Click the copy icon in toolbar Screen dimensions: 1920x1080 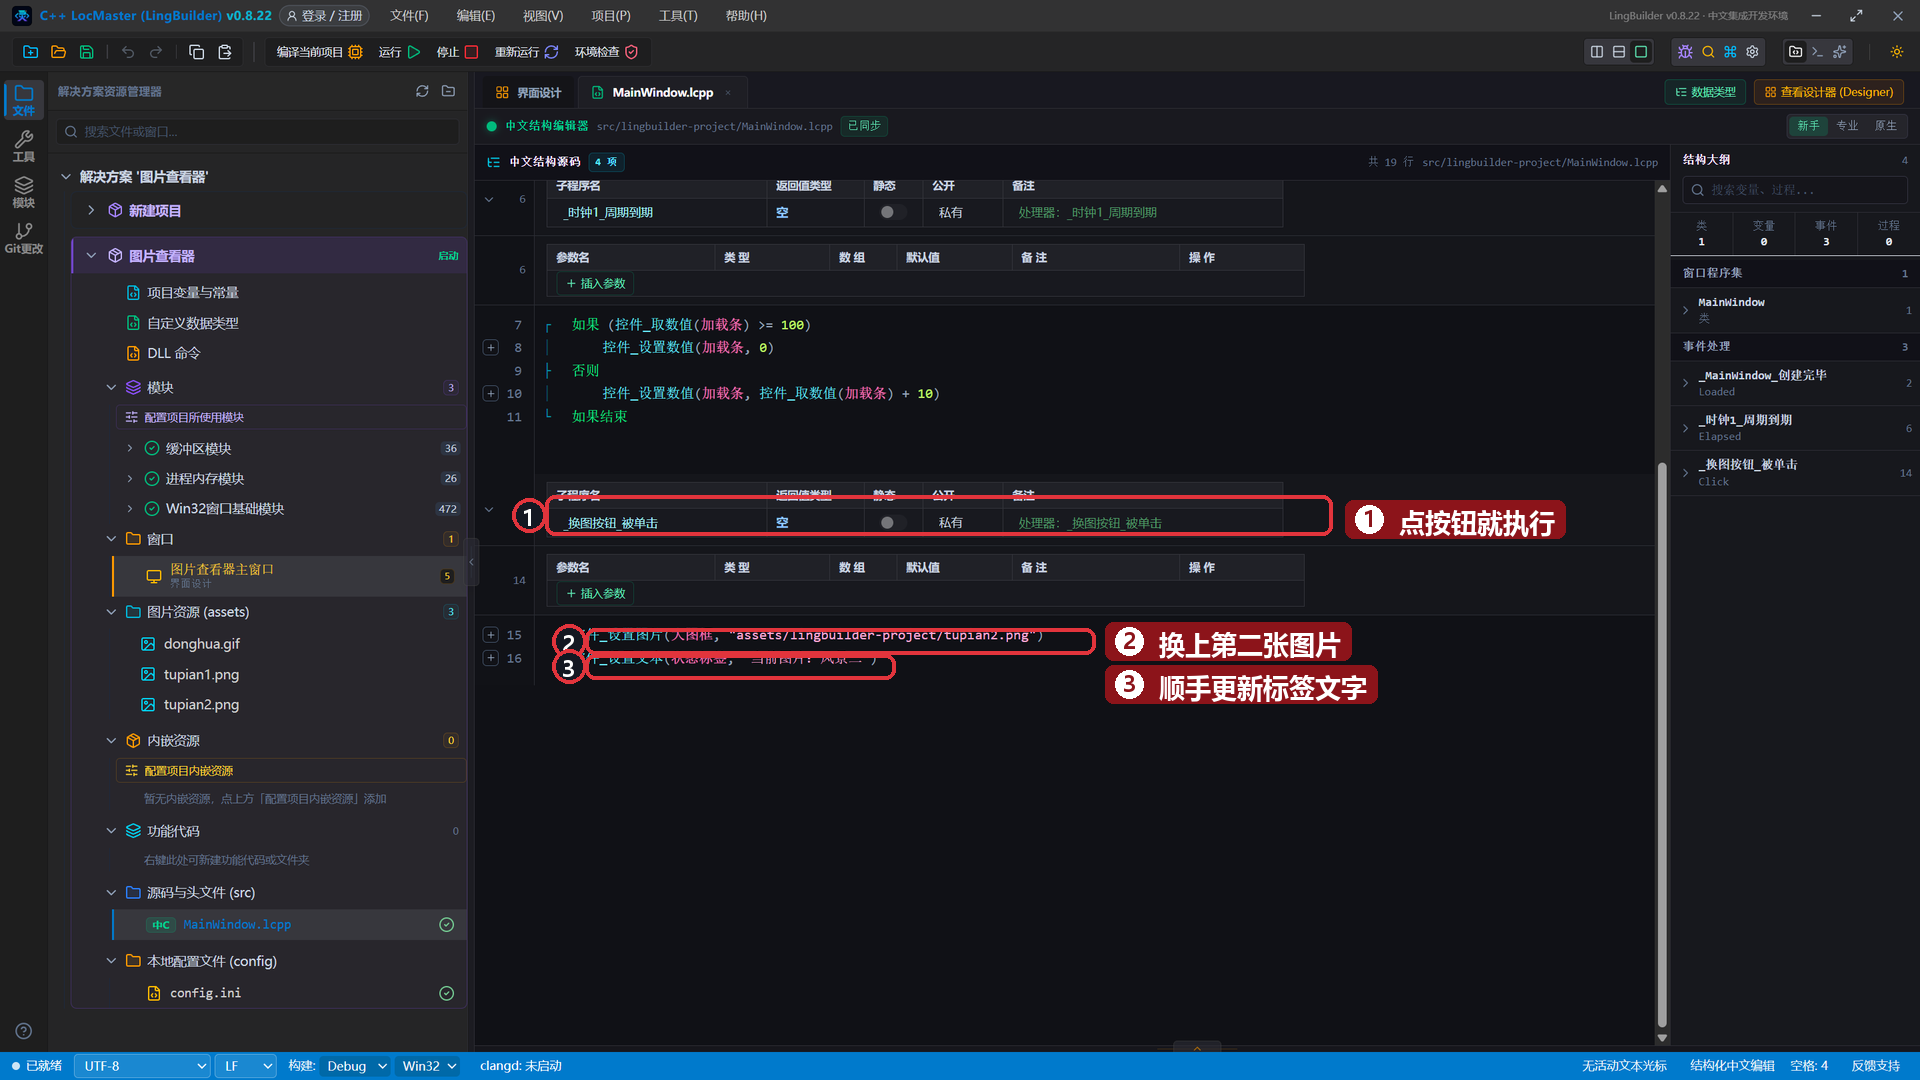tap(197, 52)
